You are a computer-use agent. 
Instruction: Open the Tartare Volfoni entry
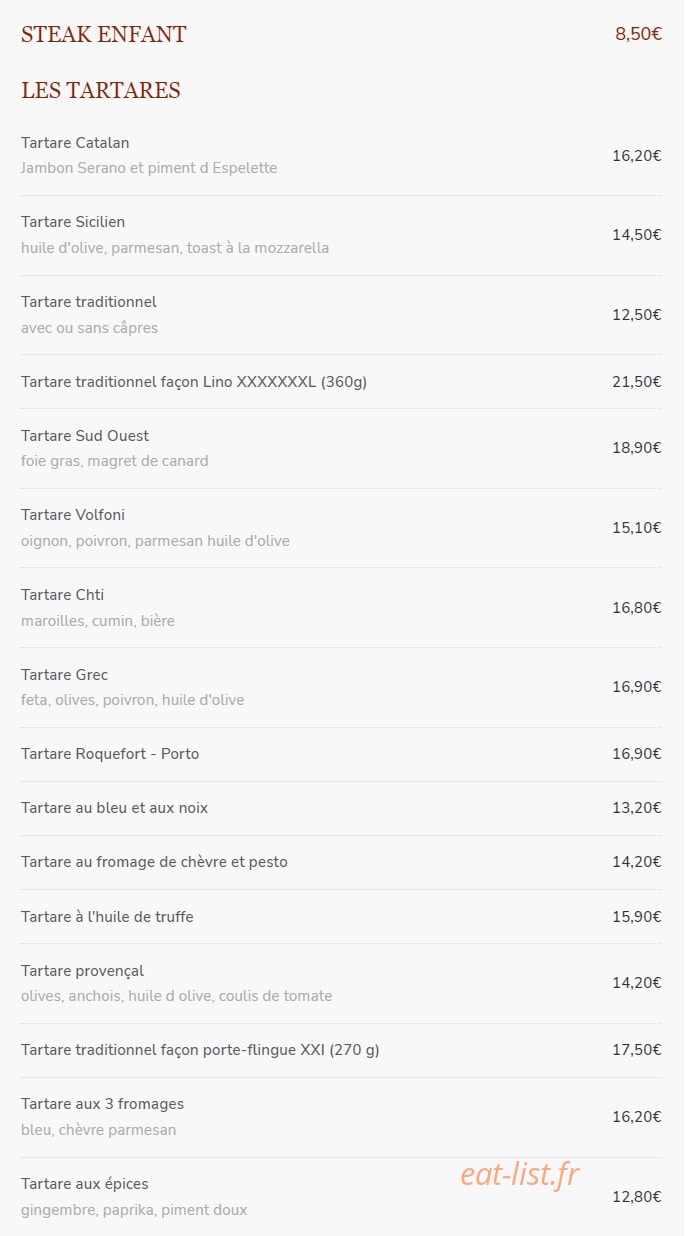pyautogui.click(x=341, y=528)
